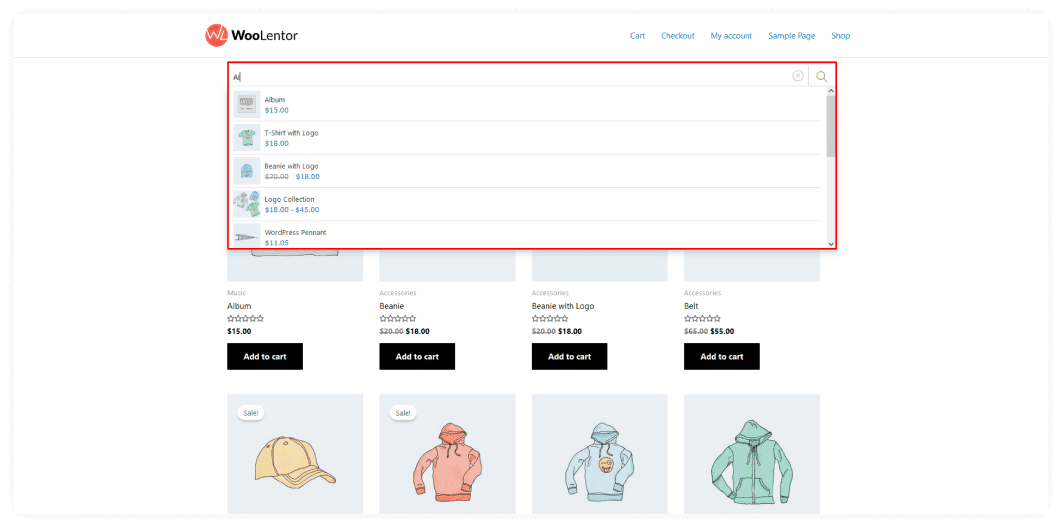This screenshot has width=1062, height=528.
Task: Click the scroll up arrow in results list
Action: pyautogui.click(x=831, y=91)
